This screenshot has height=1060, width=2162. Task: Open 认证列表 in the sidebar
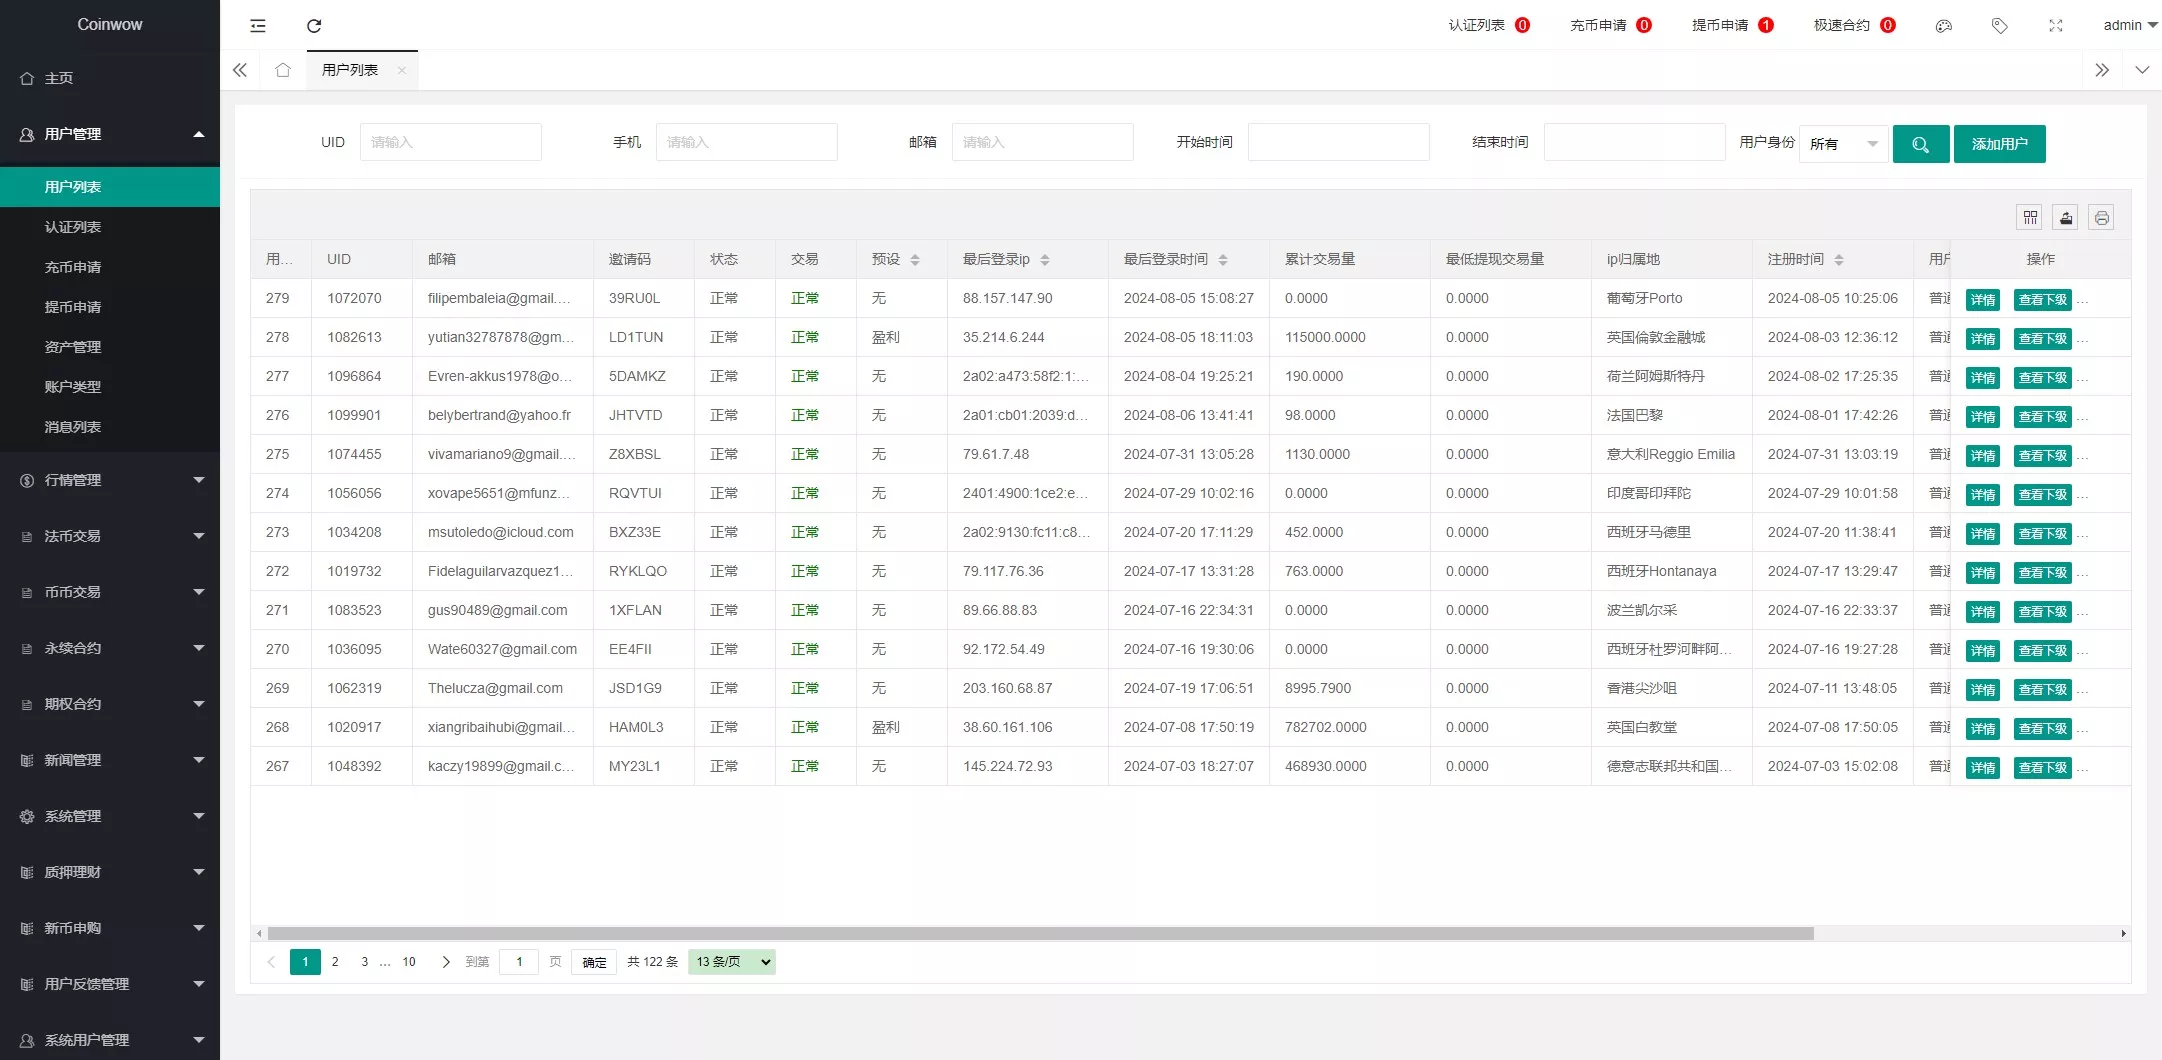[73, 227]
